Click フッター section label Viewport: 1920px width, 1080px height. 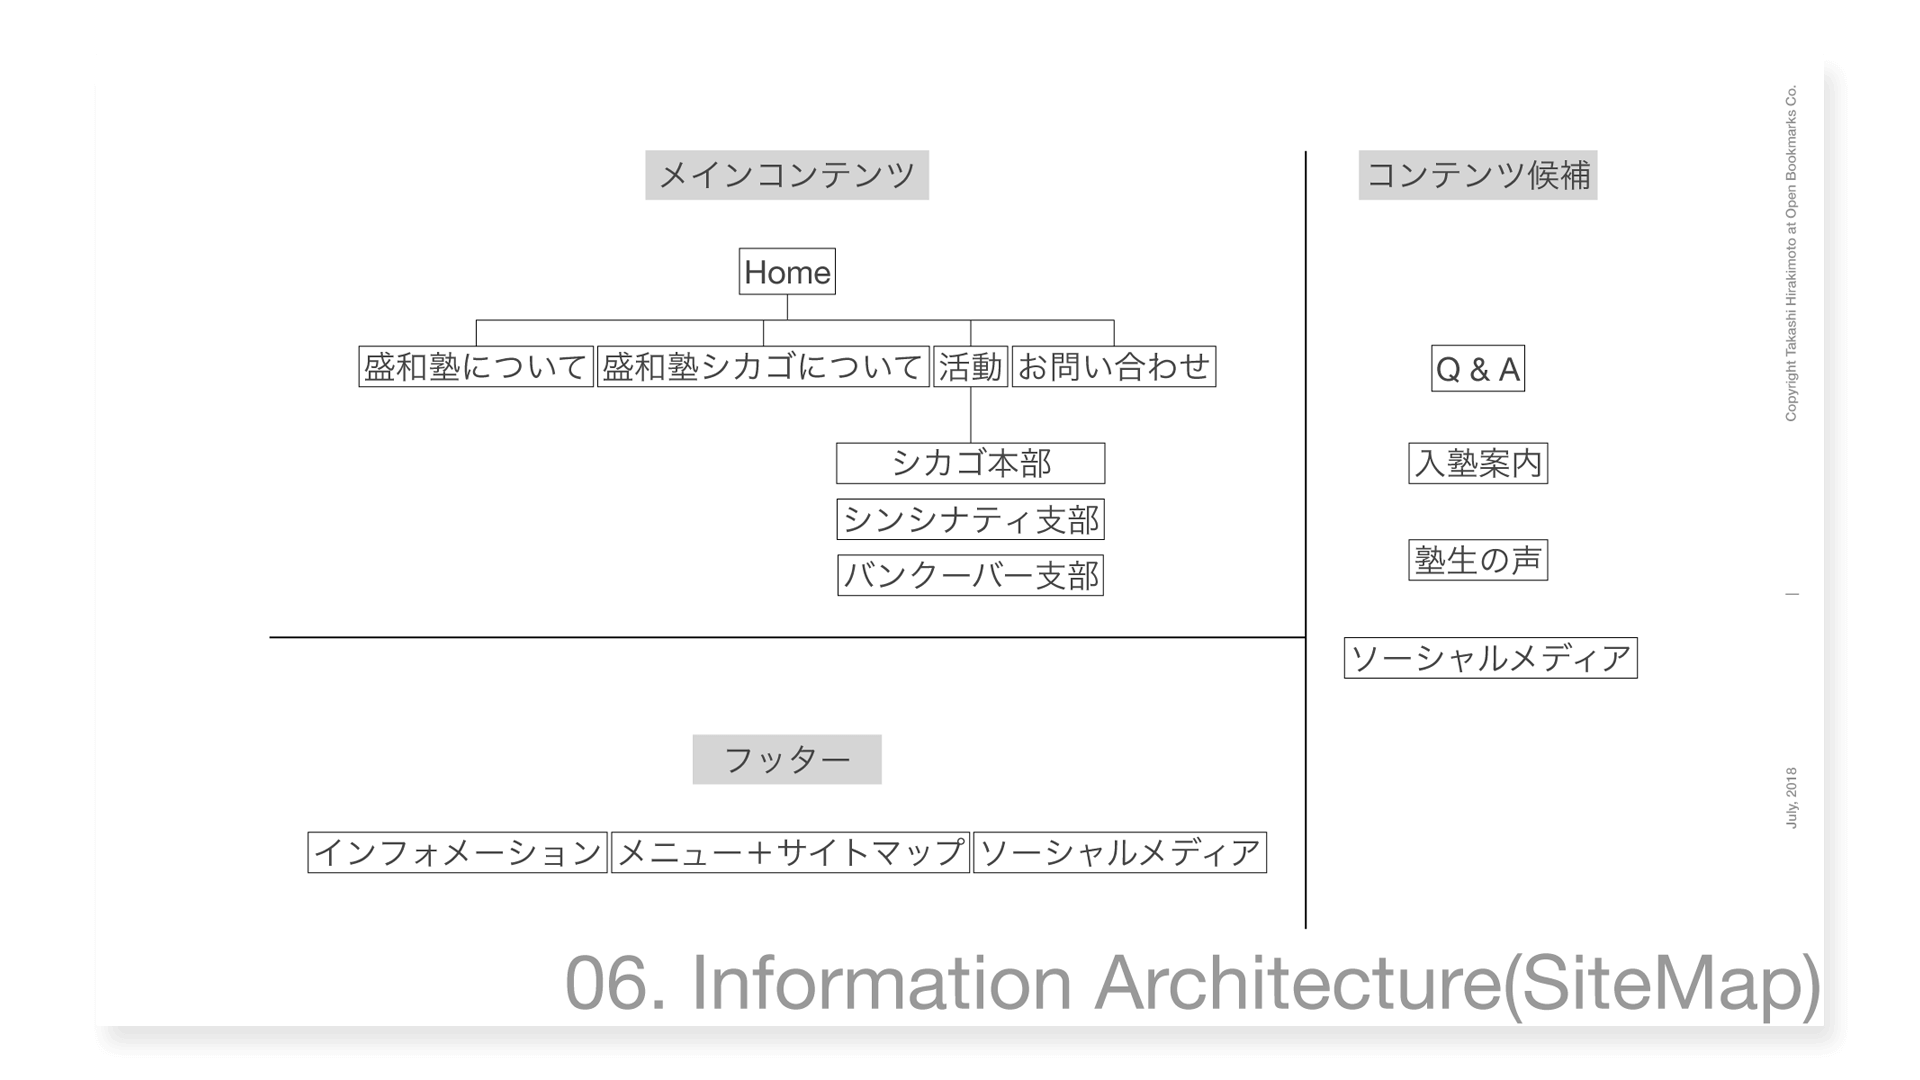tap(786, 758)
